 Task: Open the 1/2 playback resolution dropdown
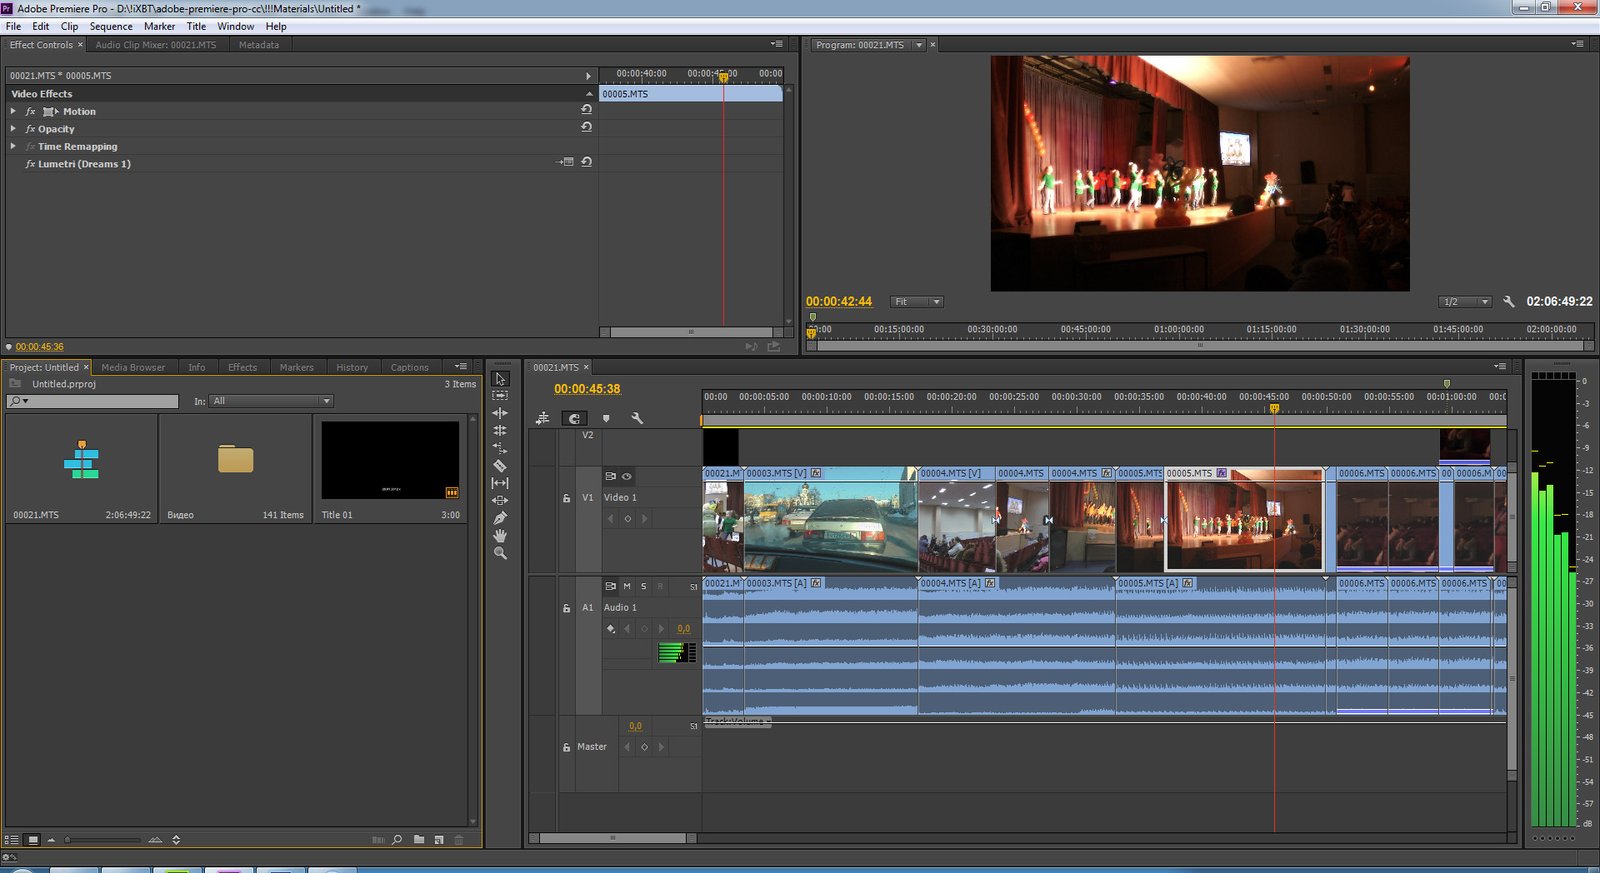coord(1465,302)
